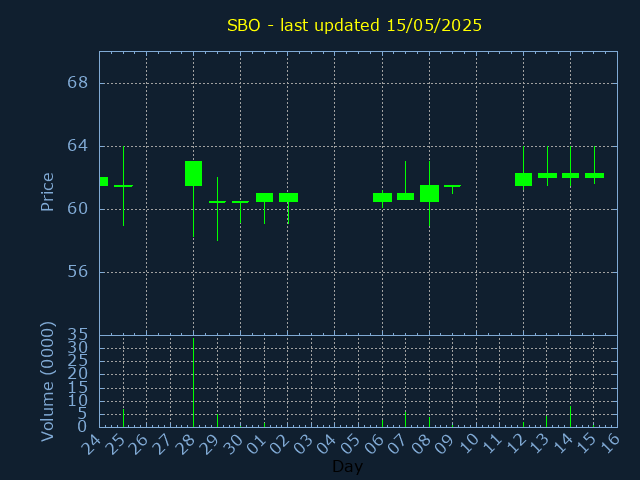This screenshot has height=480, width=640.
Task: Select the day 25 doji candlestick
Action: (x=123, y=186)
